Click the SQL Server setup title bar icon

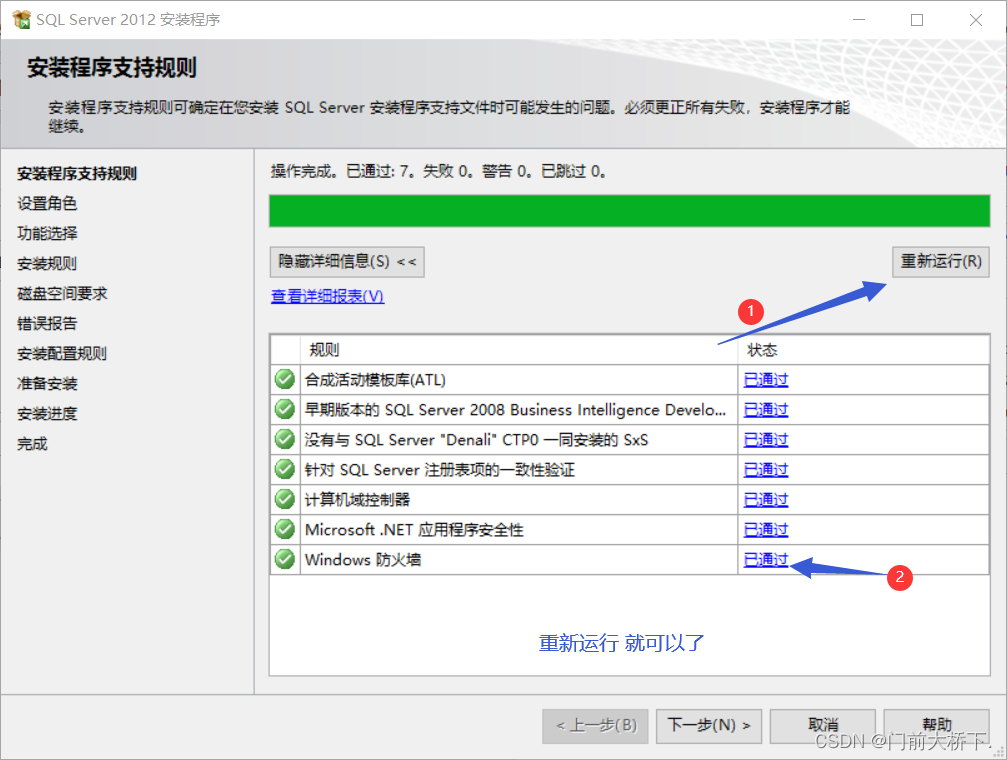coord(21,19)
